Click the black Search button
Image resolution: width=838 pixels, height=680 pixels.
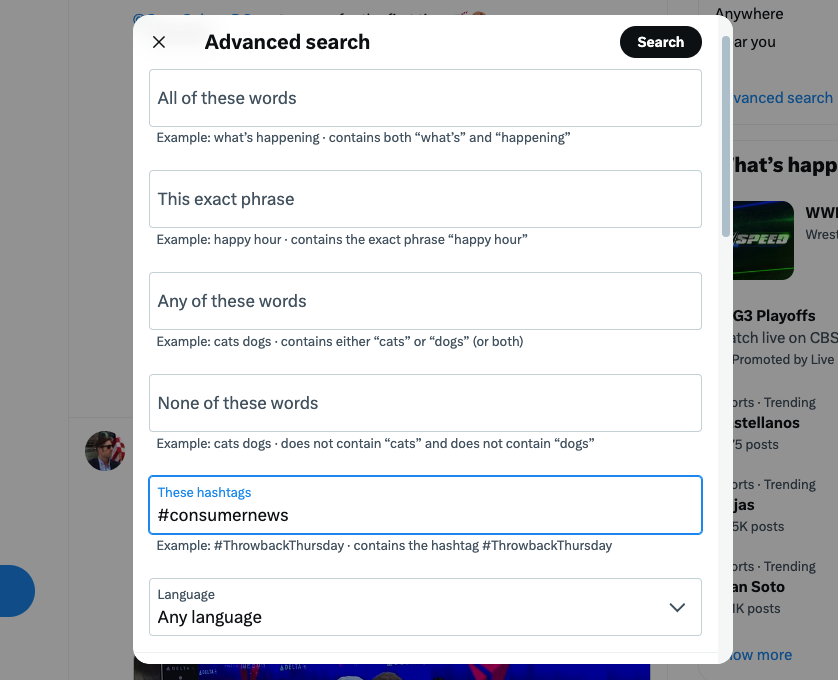660,42
